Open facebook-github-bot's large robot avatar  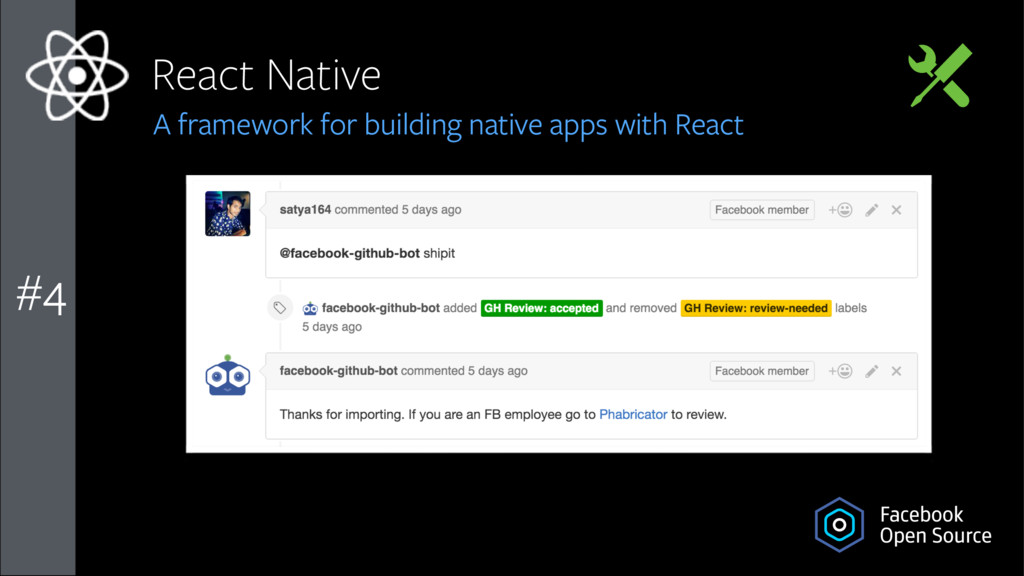[x=227, y=376]
